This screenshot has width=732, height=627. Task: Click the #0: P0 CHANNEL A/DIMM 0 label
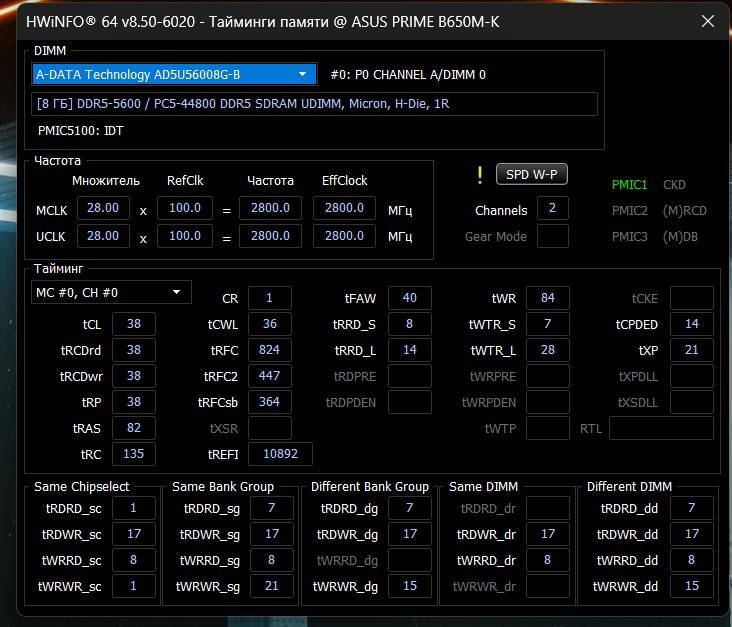coord(408,75)
